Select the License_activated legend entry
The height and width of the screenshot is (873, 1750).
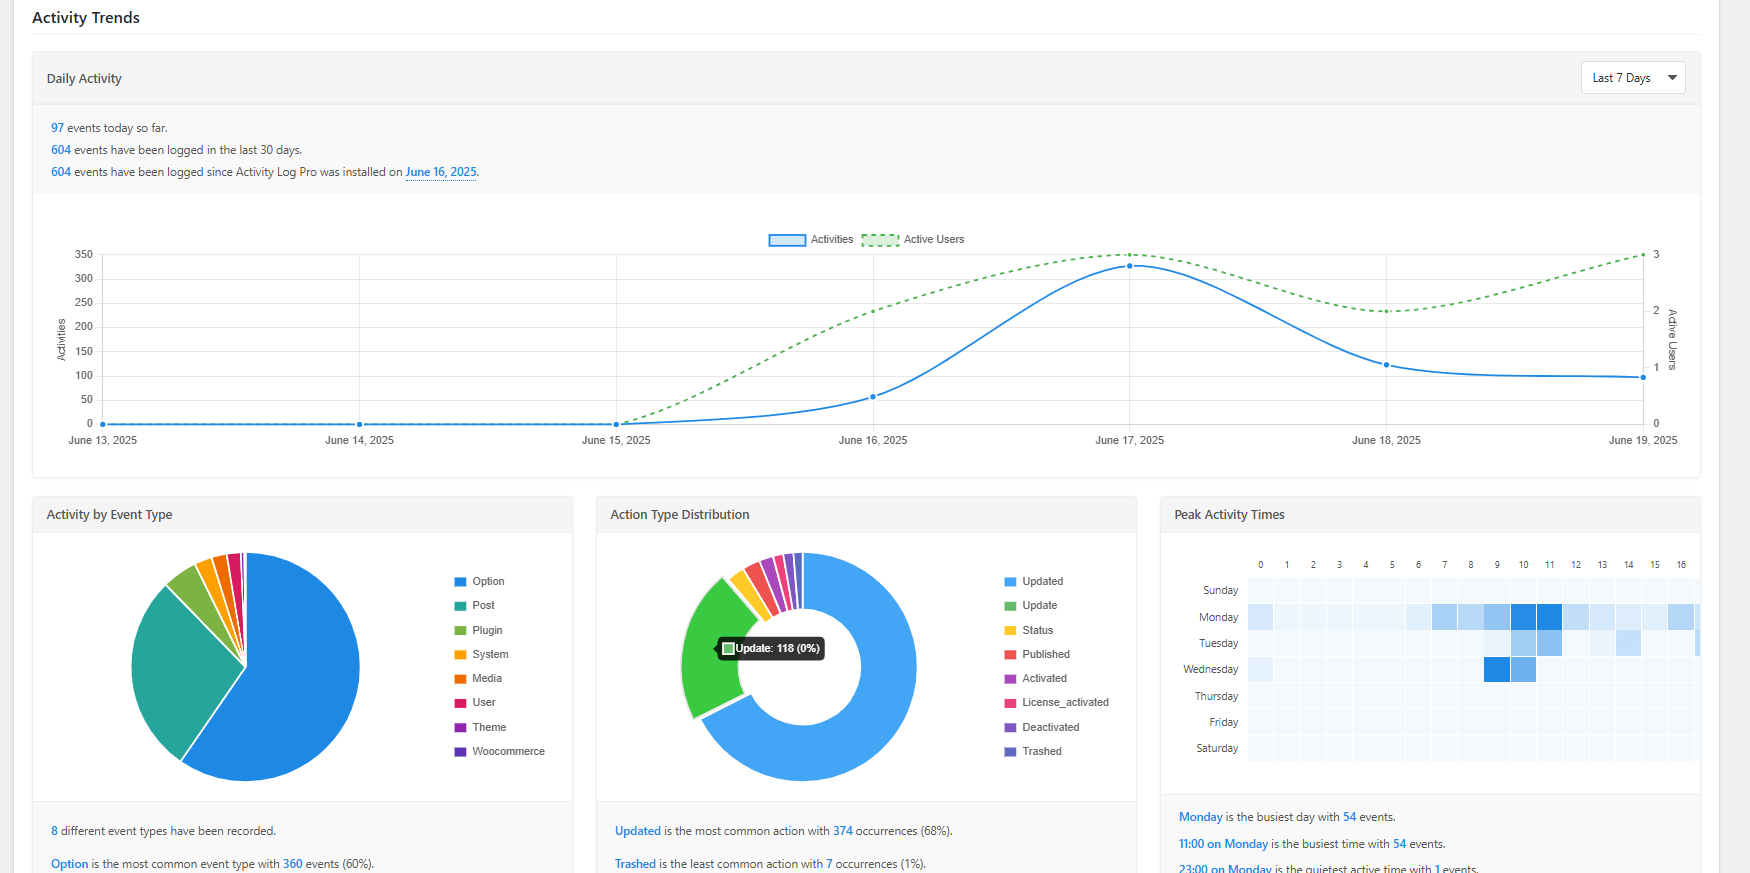[x=1065, y=703]
